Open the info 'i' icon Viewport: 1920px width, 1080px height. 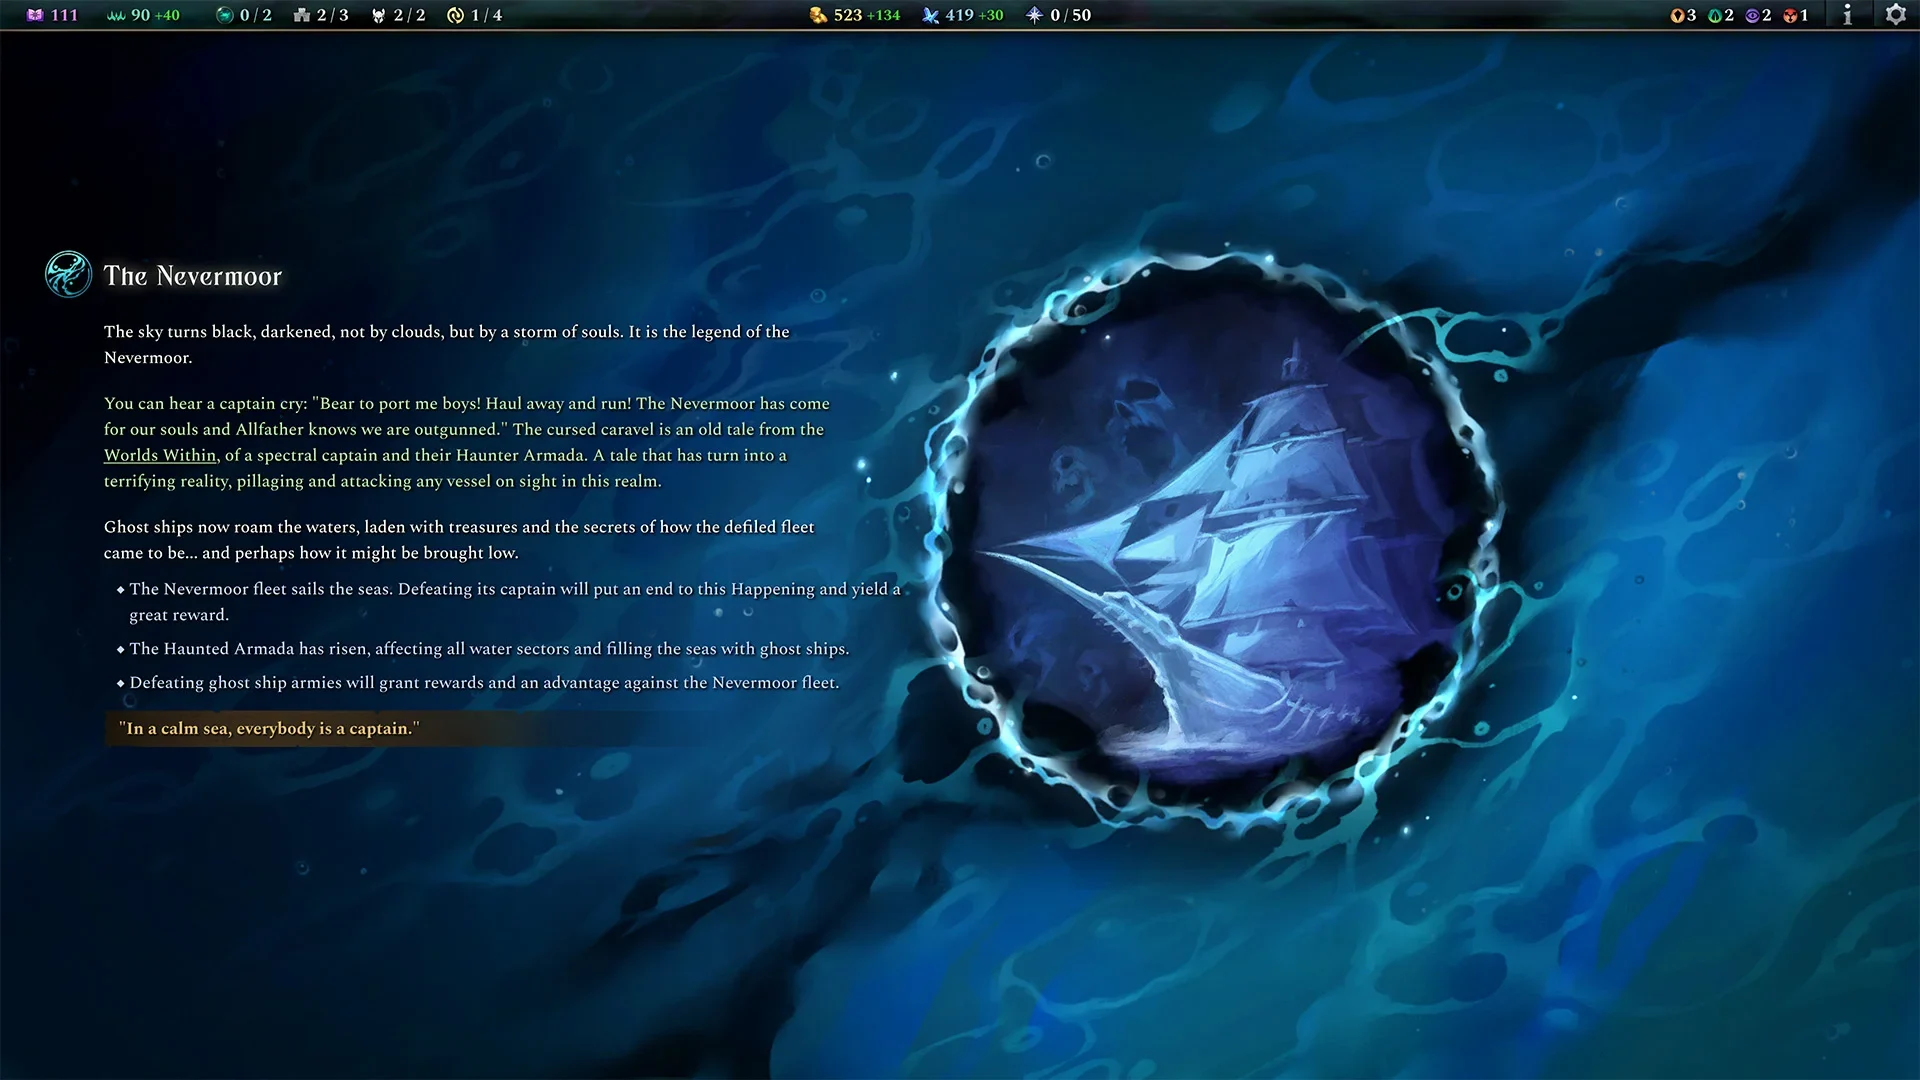coord(1847,15)
